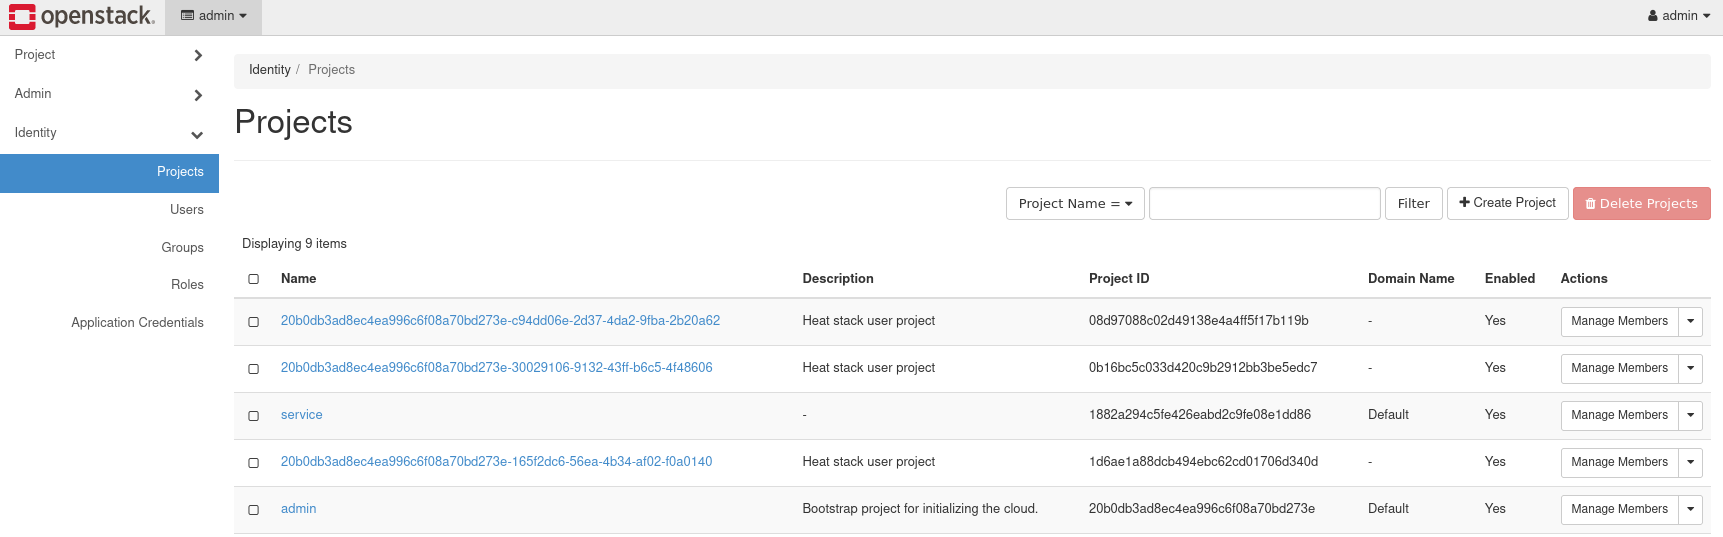Open Application Credentials in sidebar
This screenshot has height=537, width=1723.
(137, 323)
